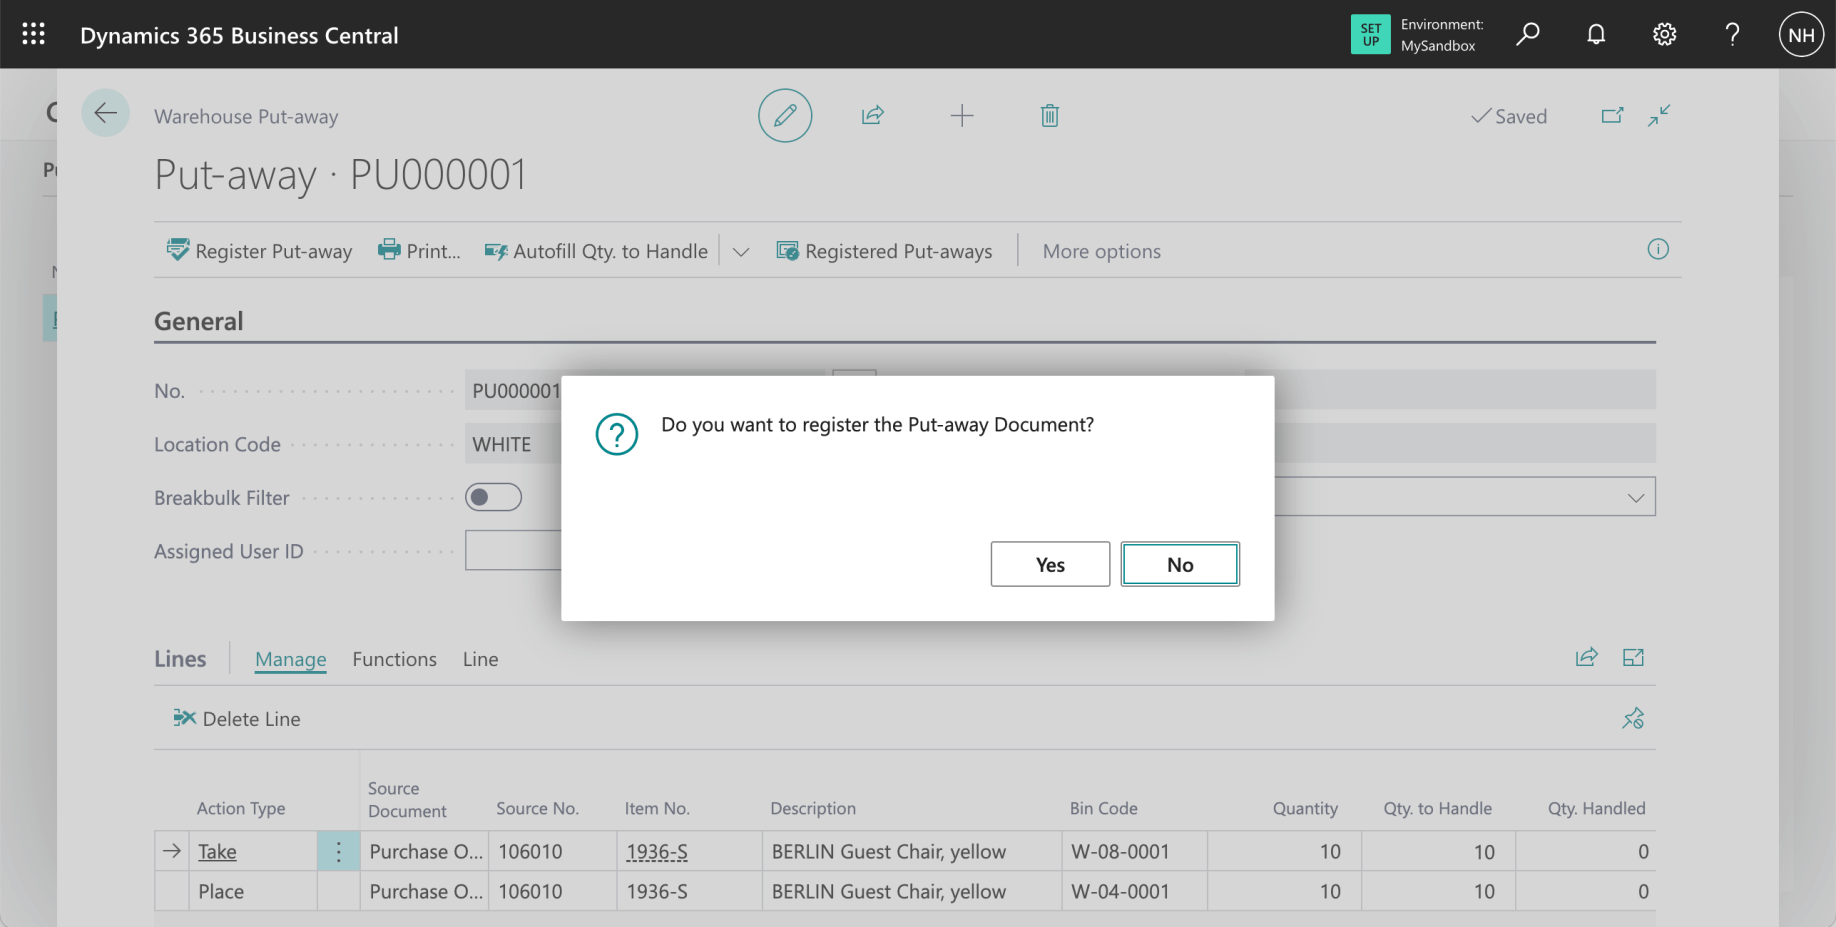The width and height of the screenshot is (1836, 927).
Task: Open the dropdown on the right field
Action: tap(1635, 497)
